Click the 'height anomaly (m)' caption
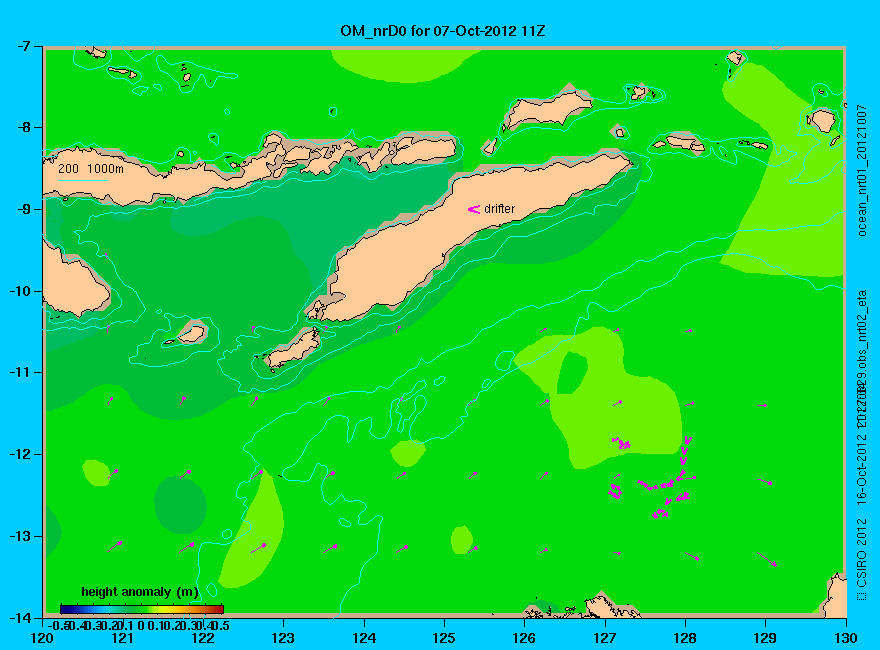880x650 pixels. tap(140, 592)
